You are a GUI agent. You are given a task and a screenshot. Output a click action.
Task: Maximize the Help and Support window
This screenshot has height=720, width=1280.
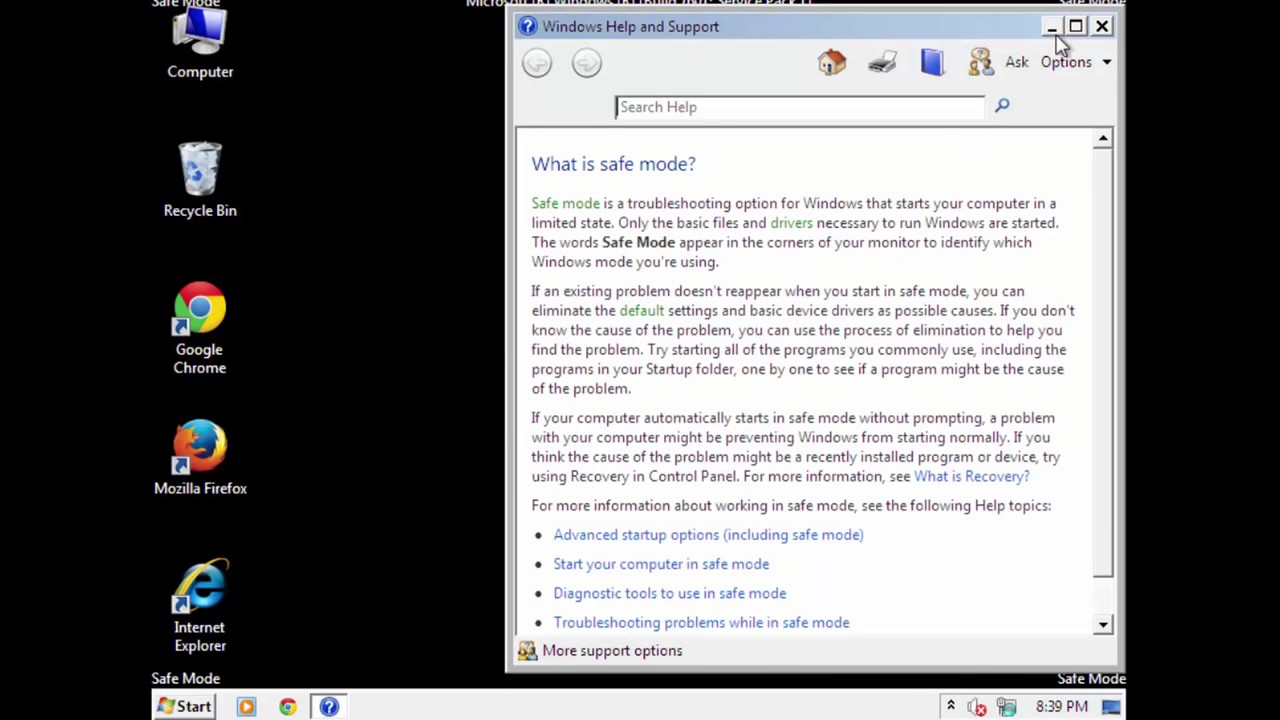[x=1076, y=27]
